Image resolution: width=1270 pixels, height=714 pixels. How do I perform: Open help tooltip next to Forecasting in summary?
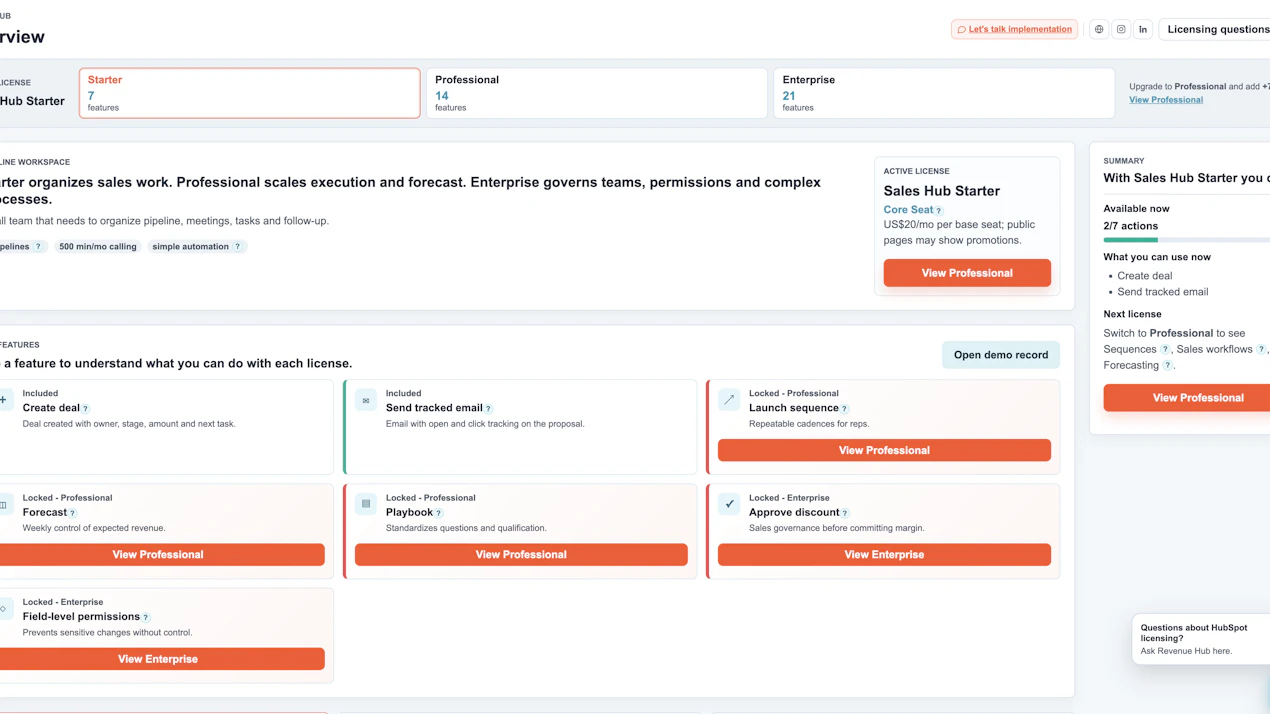[x=1167, y=366]
